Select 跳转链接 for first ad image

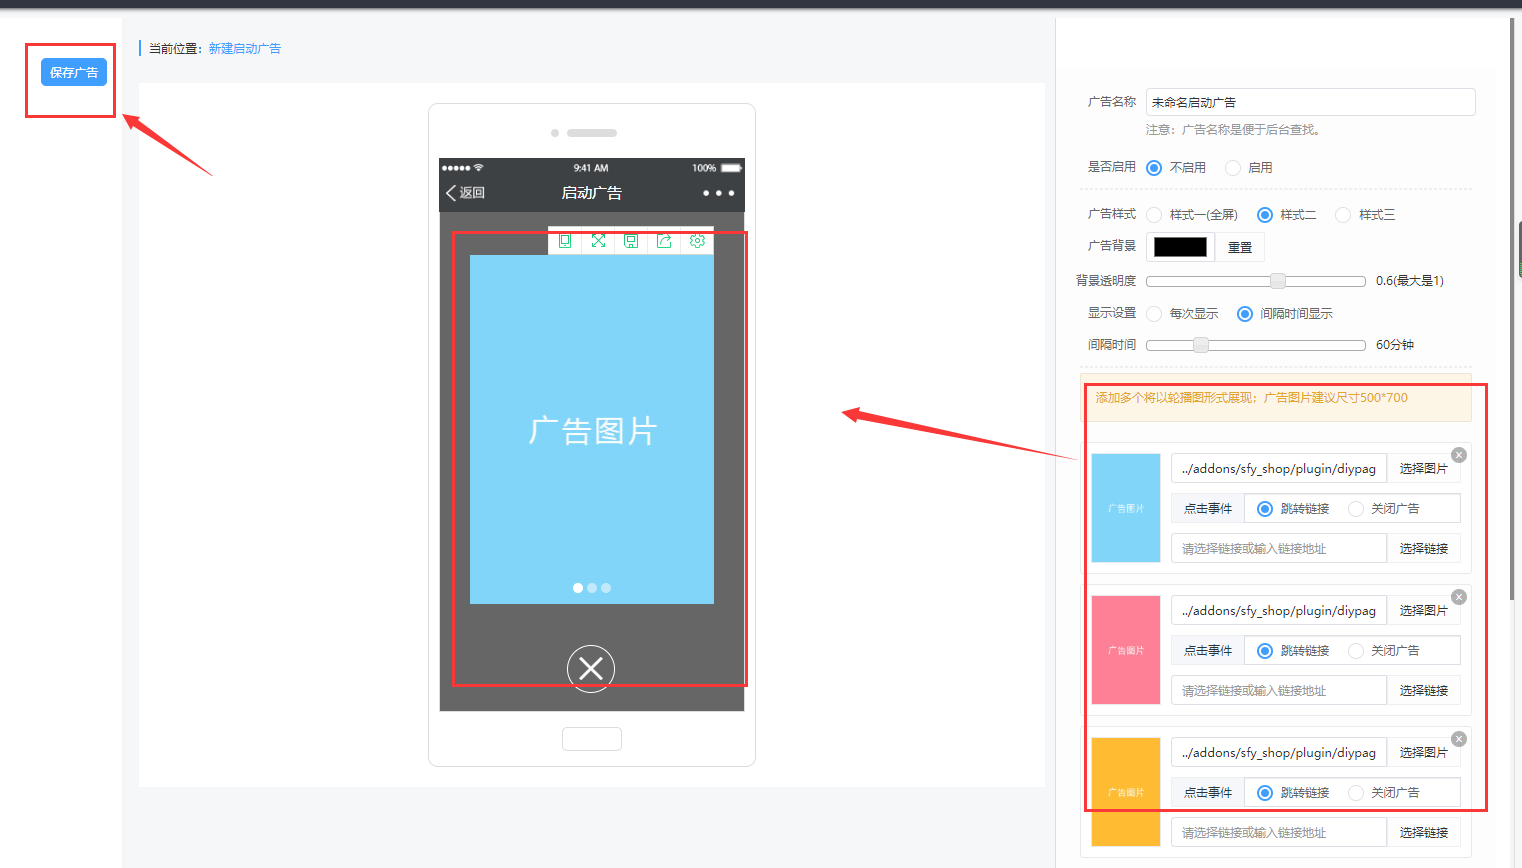(x=1265, y=509)
